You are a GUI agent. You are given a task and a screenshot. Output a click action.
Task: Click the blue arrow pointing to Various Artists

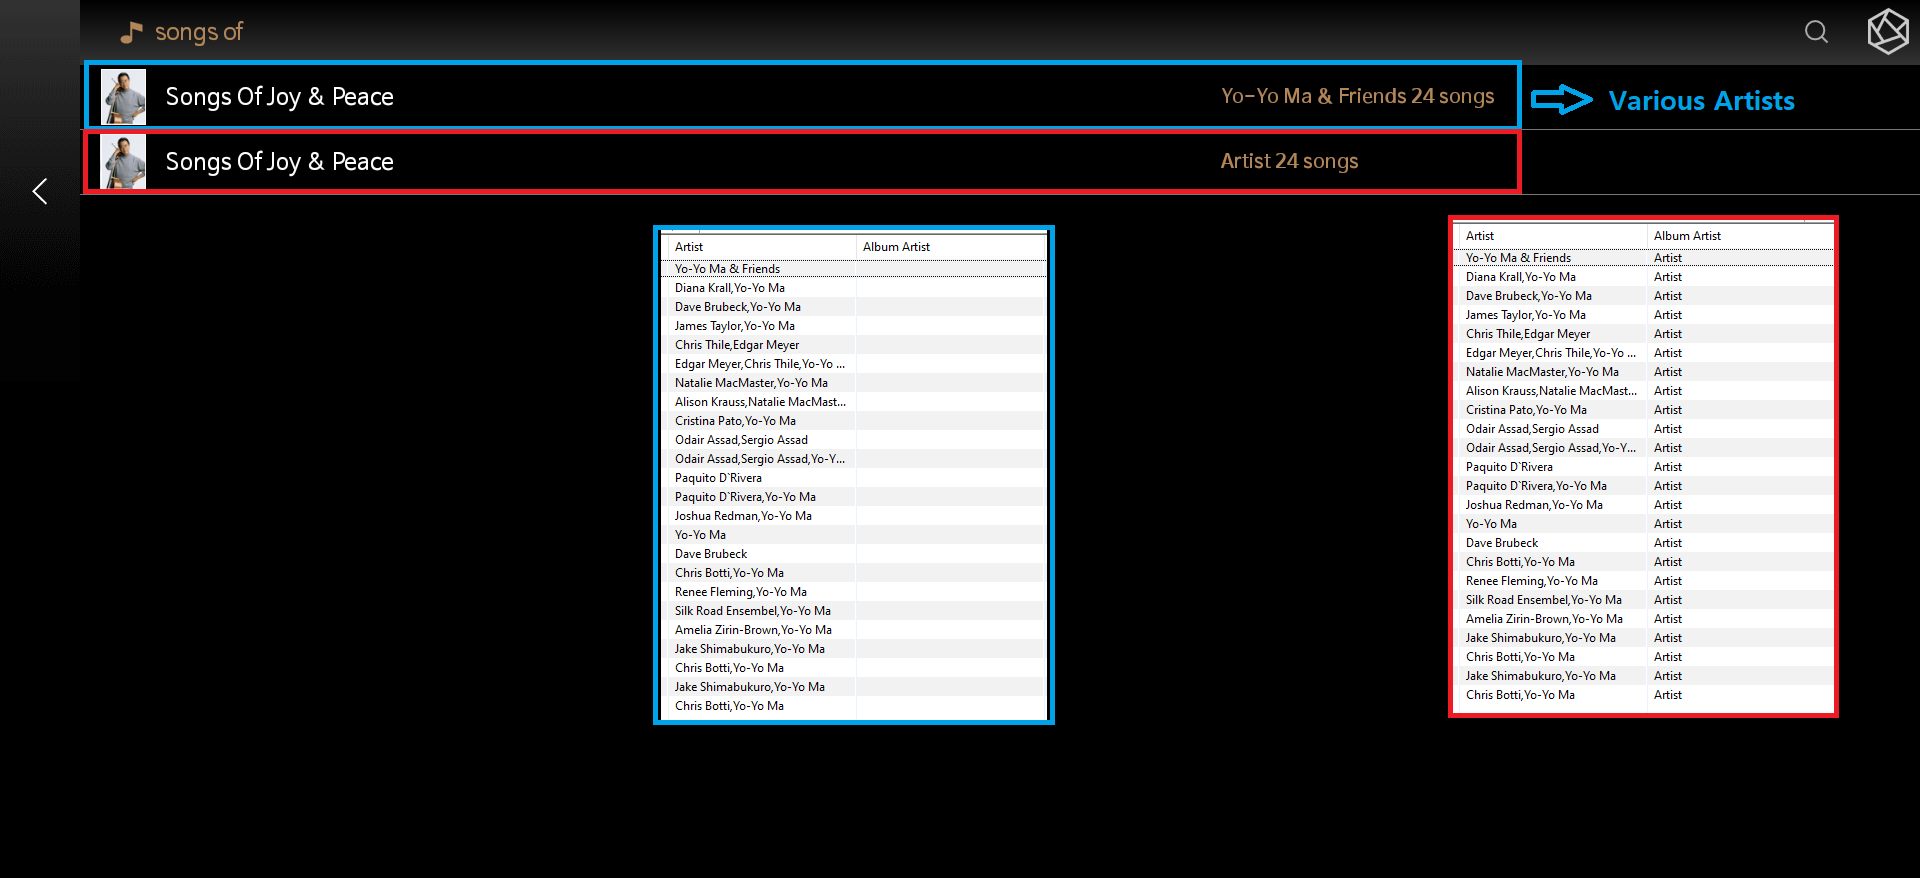1561,100
